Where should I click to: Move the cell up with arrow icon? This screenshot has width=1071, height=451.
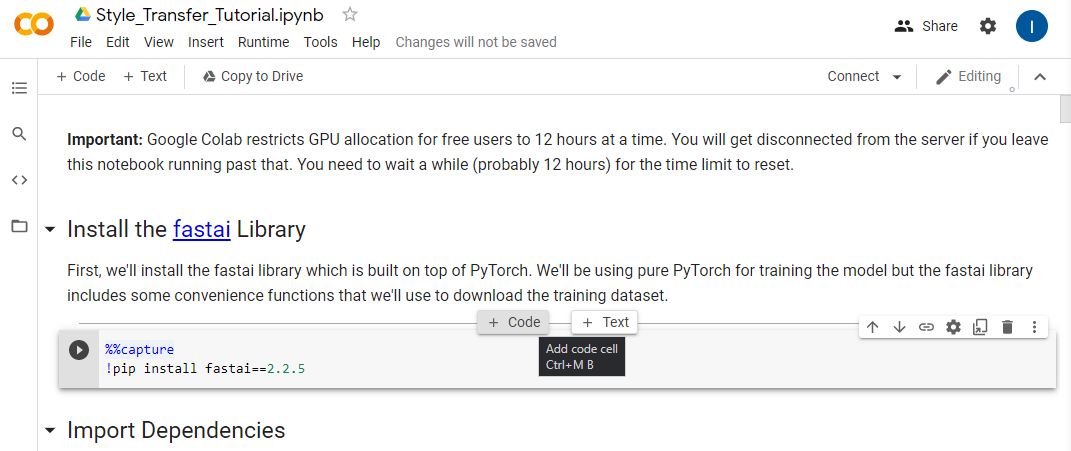[x=872, y=327]
